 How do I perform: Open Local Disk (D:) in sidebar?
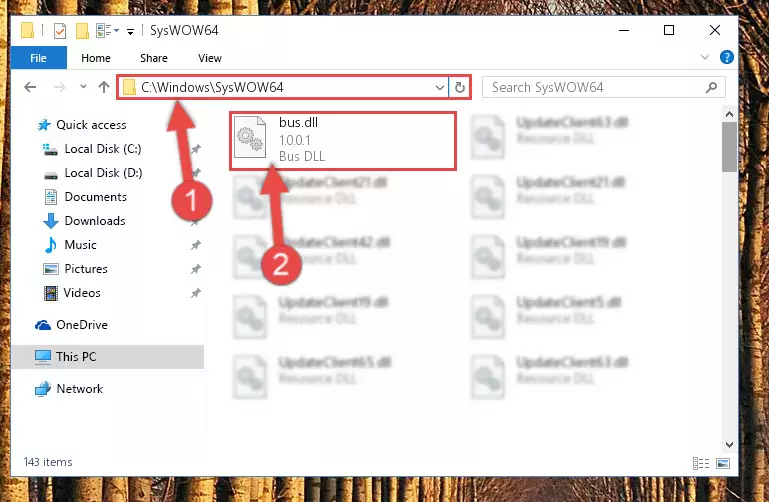pos(103,173)
